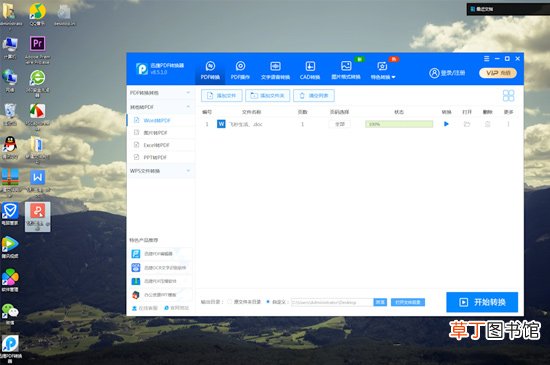550x365 pixels.
Task: Click the 在线客服 link at sidebar bottom
Action: pos(145,308)
